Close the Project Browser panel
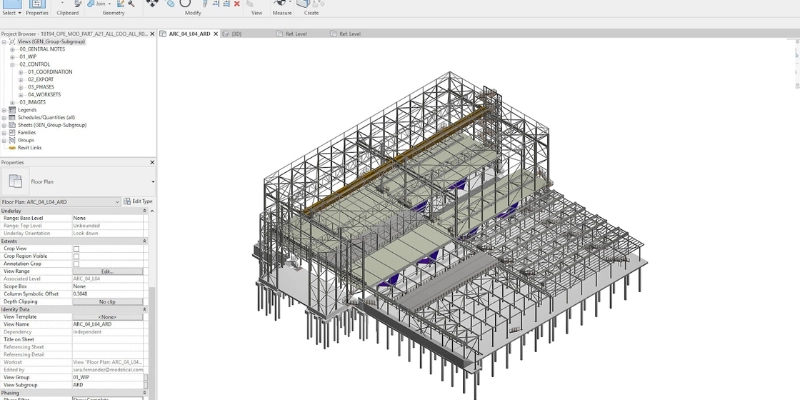This screenshot has height=400, width=800. tap(152, 34)
